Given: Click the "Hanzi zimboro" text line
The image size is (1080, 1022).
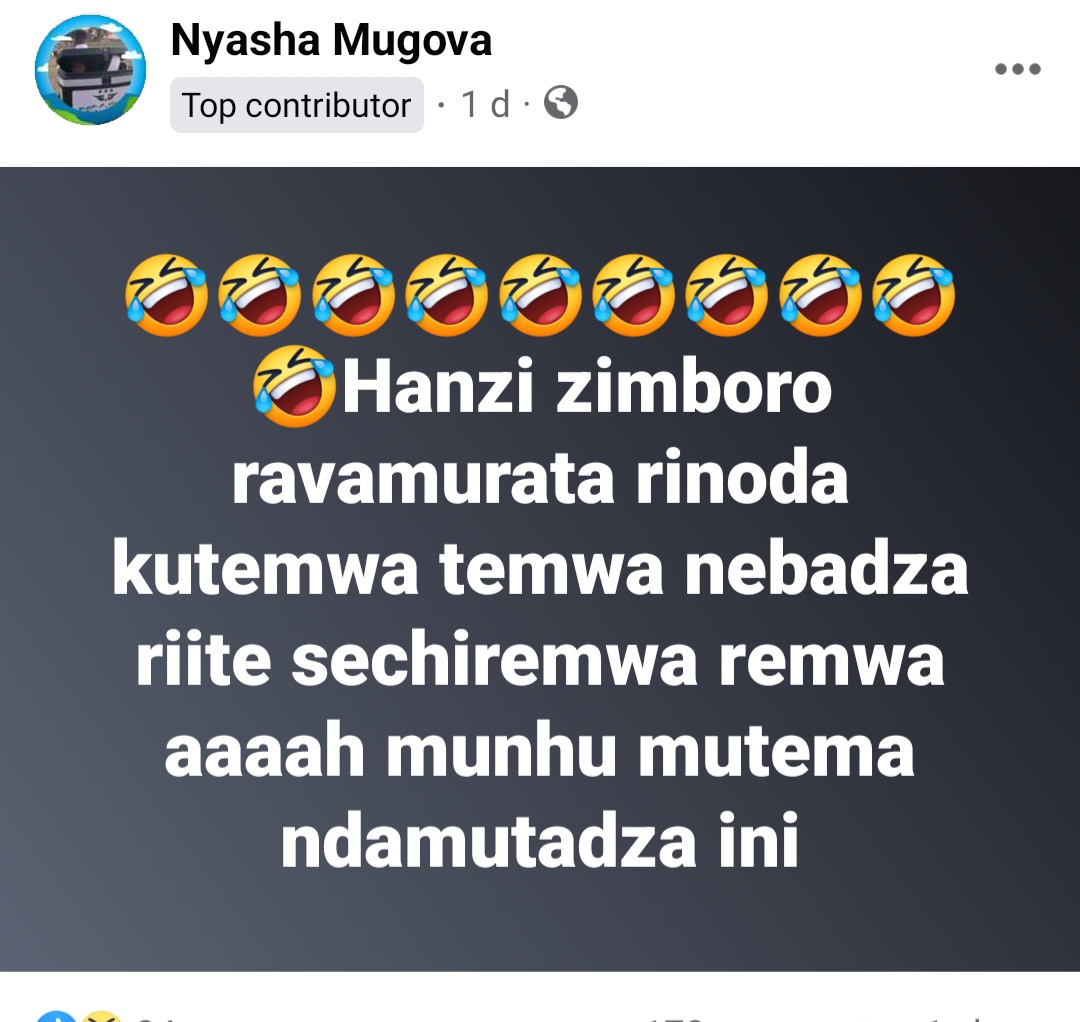Looking at the screenshot, I should (x=588, y=387).
